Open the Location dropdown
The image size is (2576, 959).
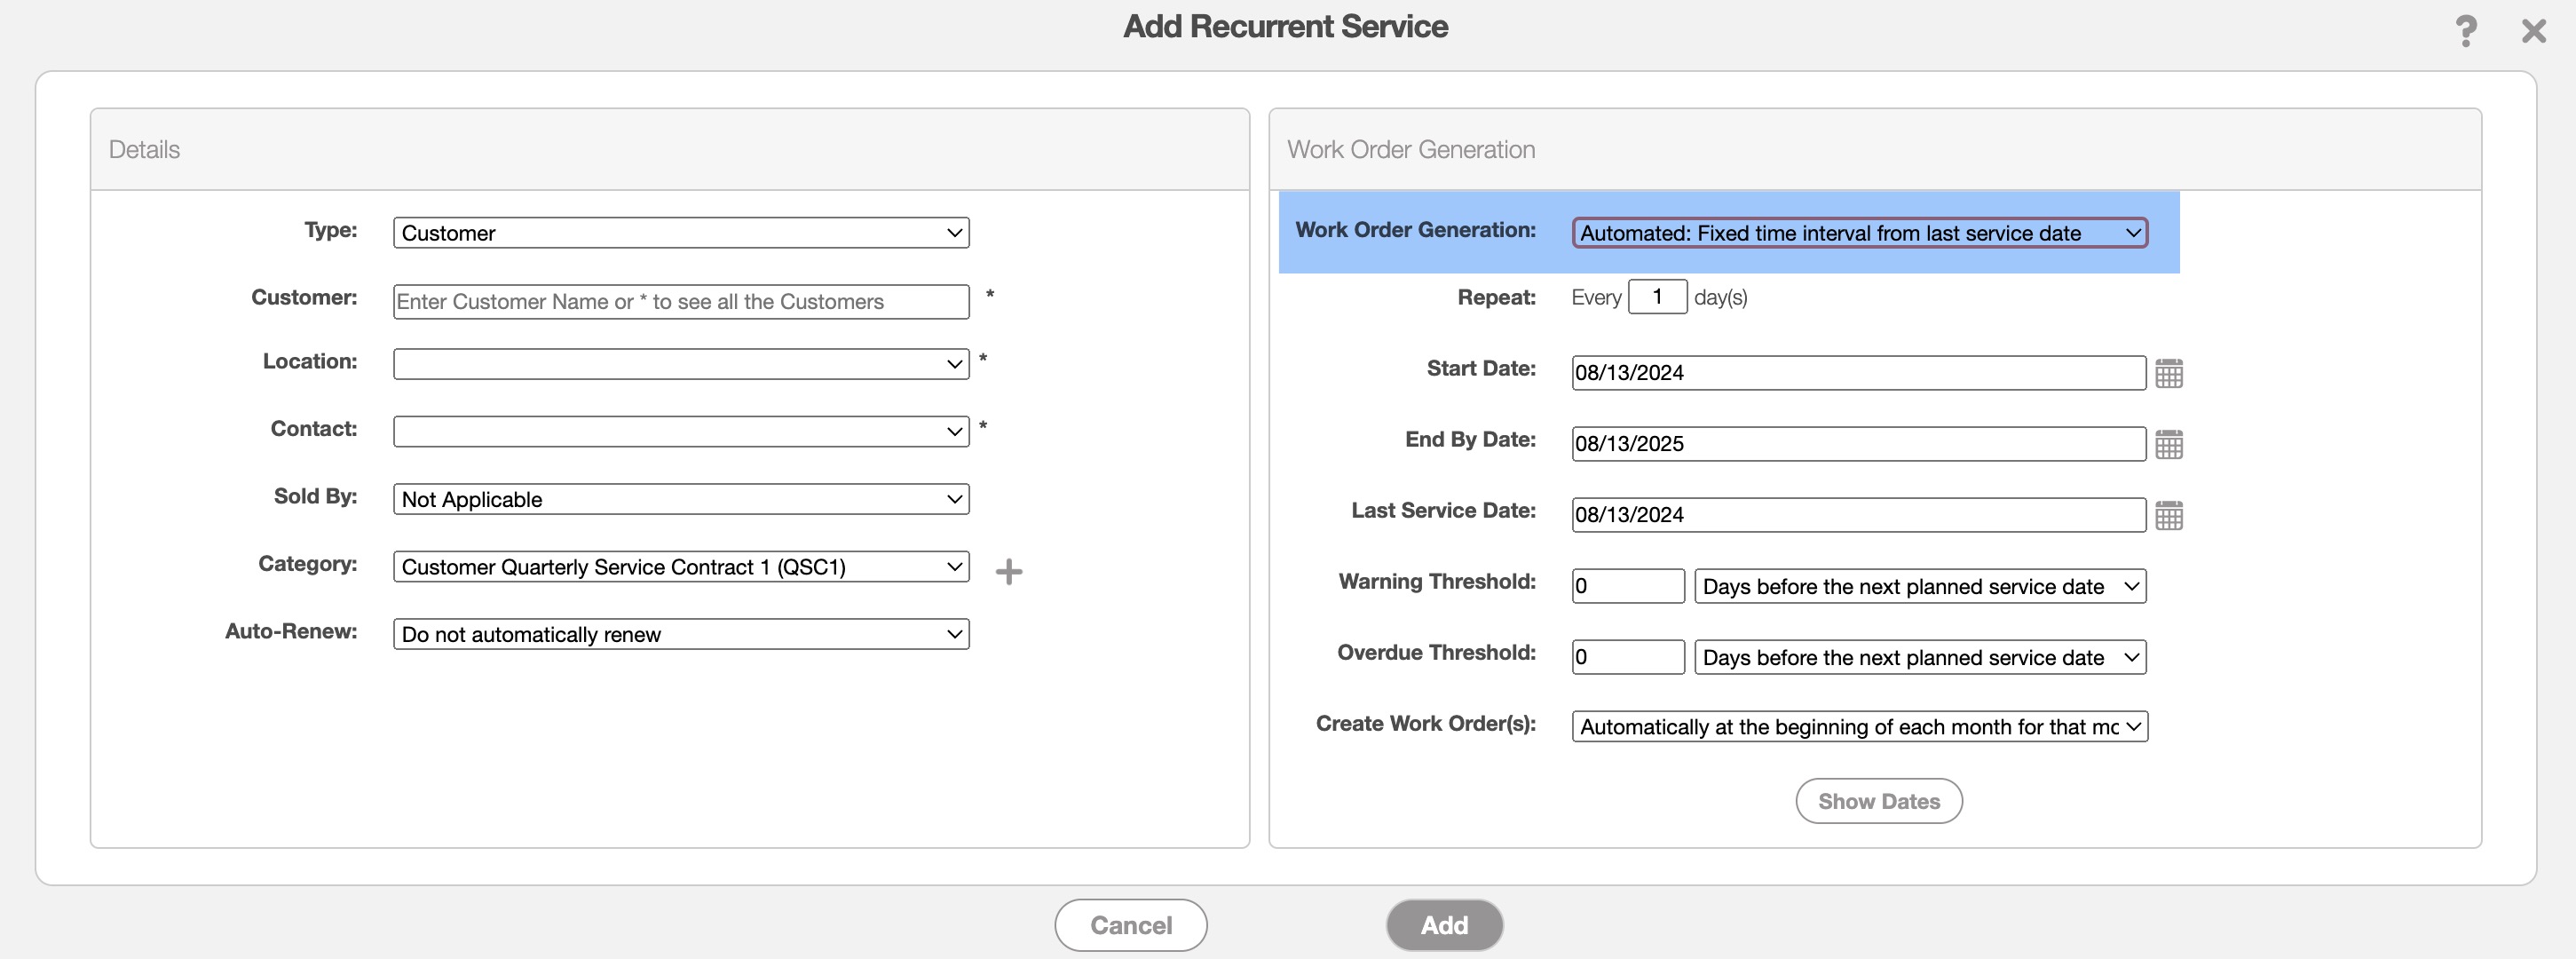[x=680, y=364]
